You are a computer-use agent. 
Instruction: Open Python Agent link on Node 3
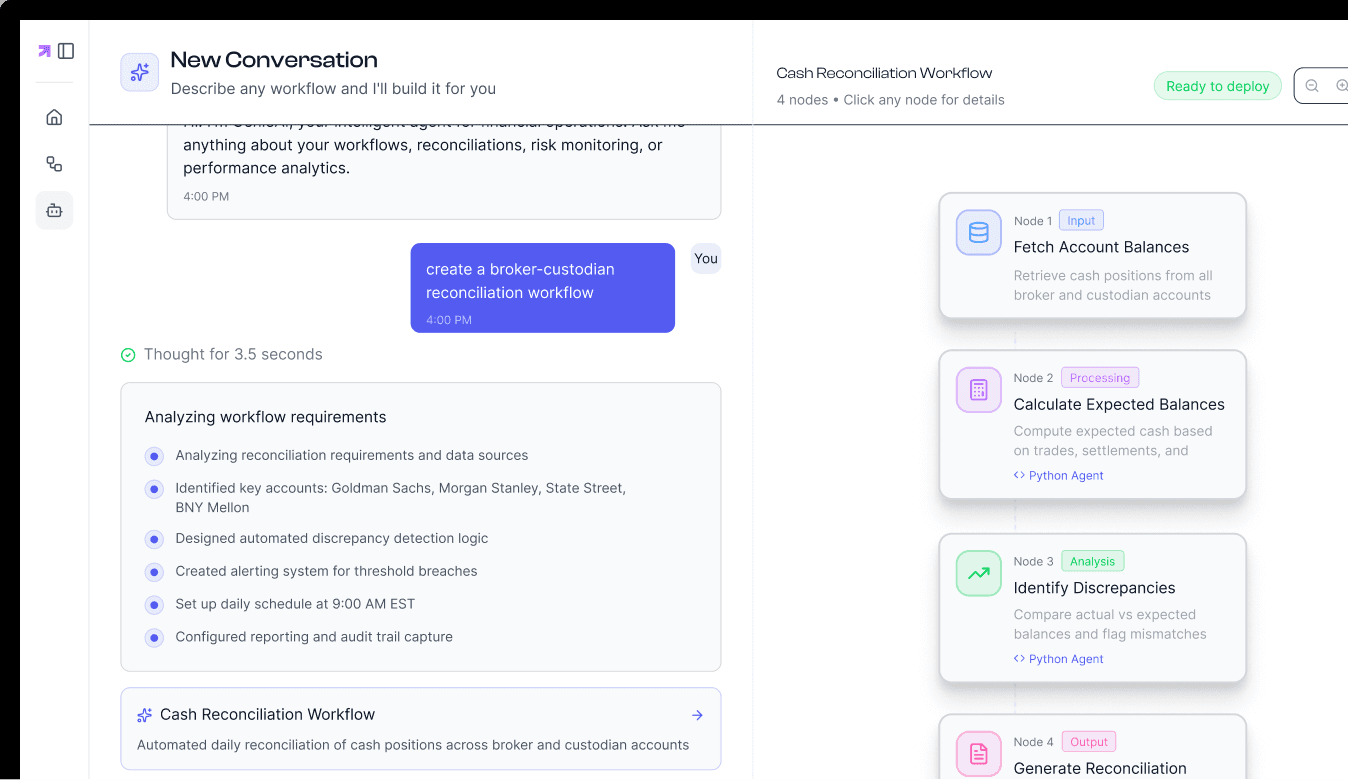1059,659
